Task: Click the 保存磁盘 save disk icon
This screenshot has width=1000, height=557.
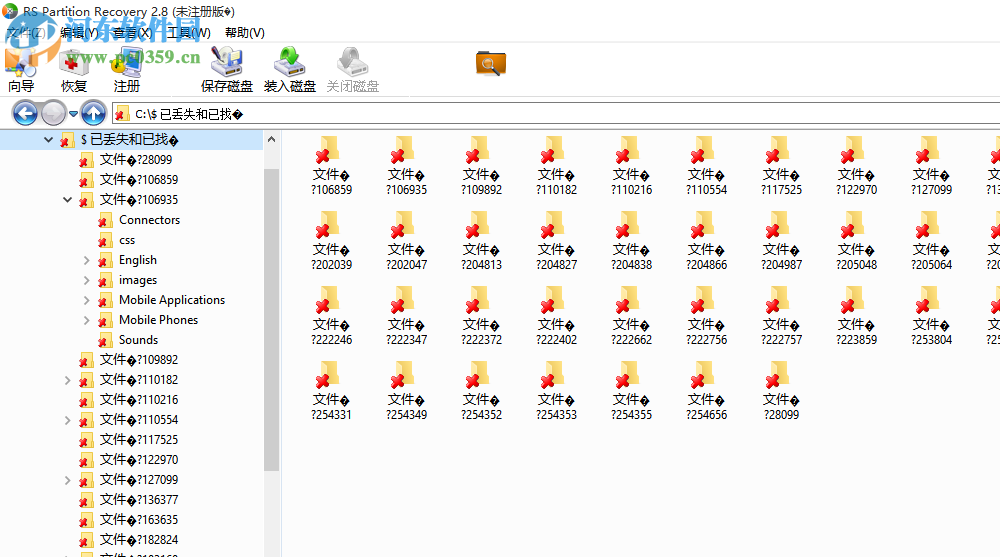Action: pyautogui.click(x=226, y=69)
